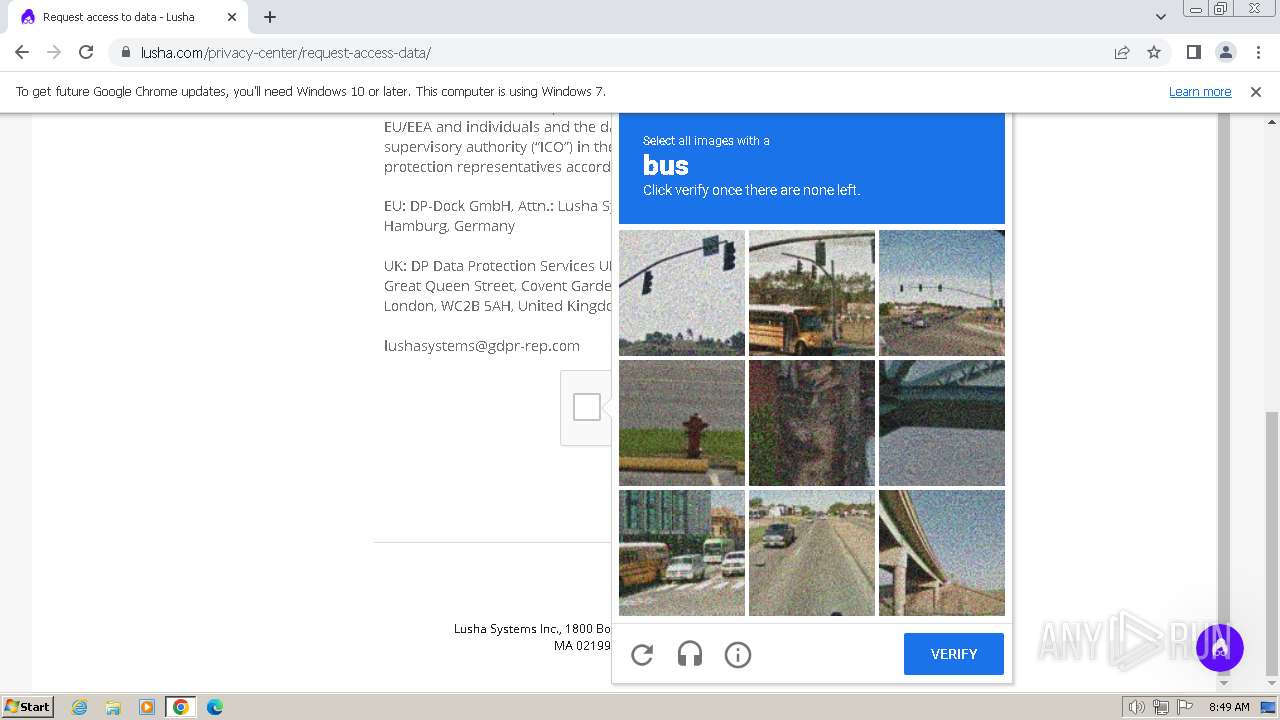Select the traffic light on gray sky tile
The width and height of the screenshot is (1280, 720).
(682, 293)
